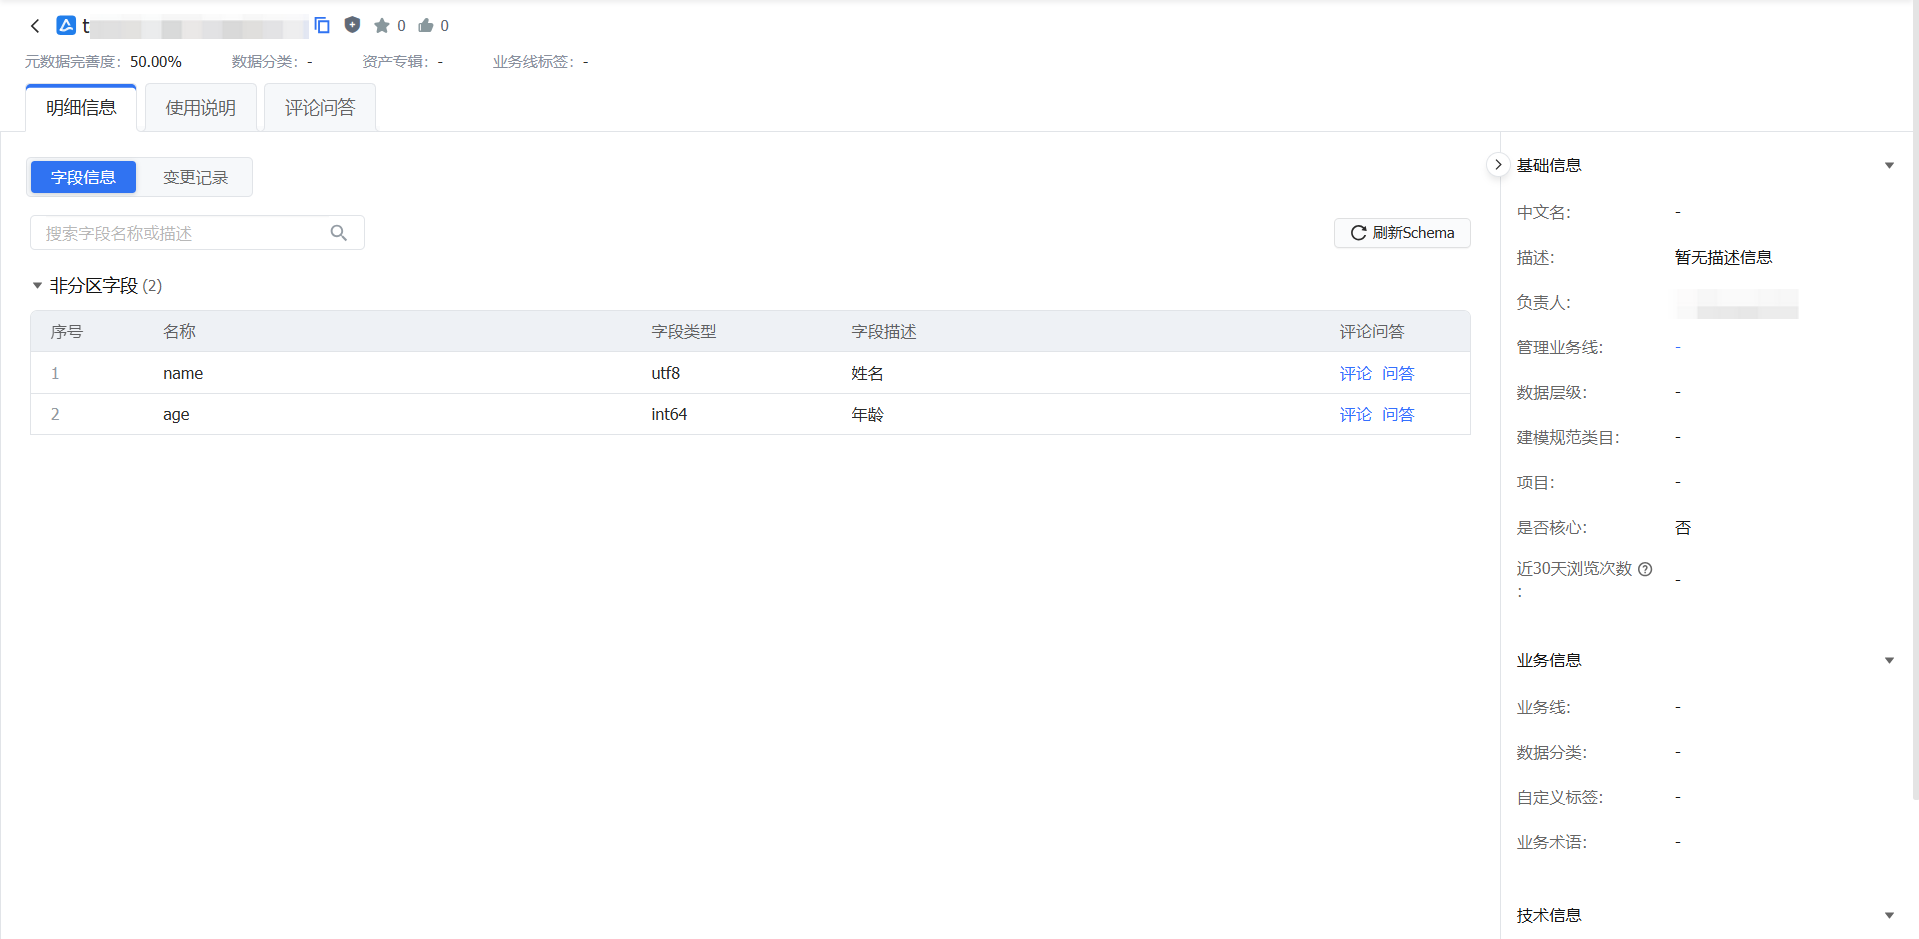The image size is (1919, 939).
Task: Focus the field name search box
Action: pyautogui.click(x=185, y=233)
